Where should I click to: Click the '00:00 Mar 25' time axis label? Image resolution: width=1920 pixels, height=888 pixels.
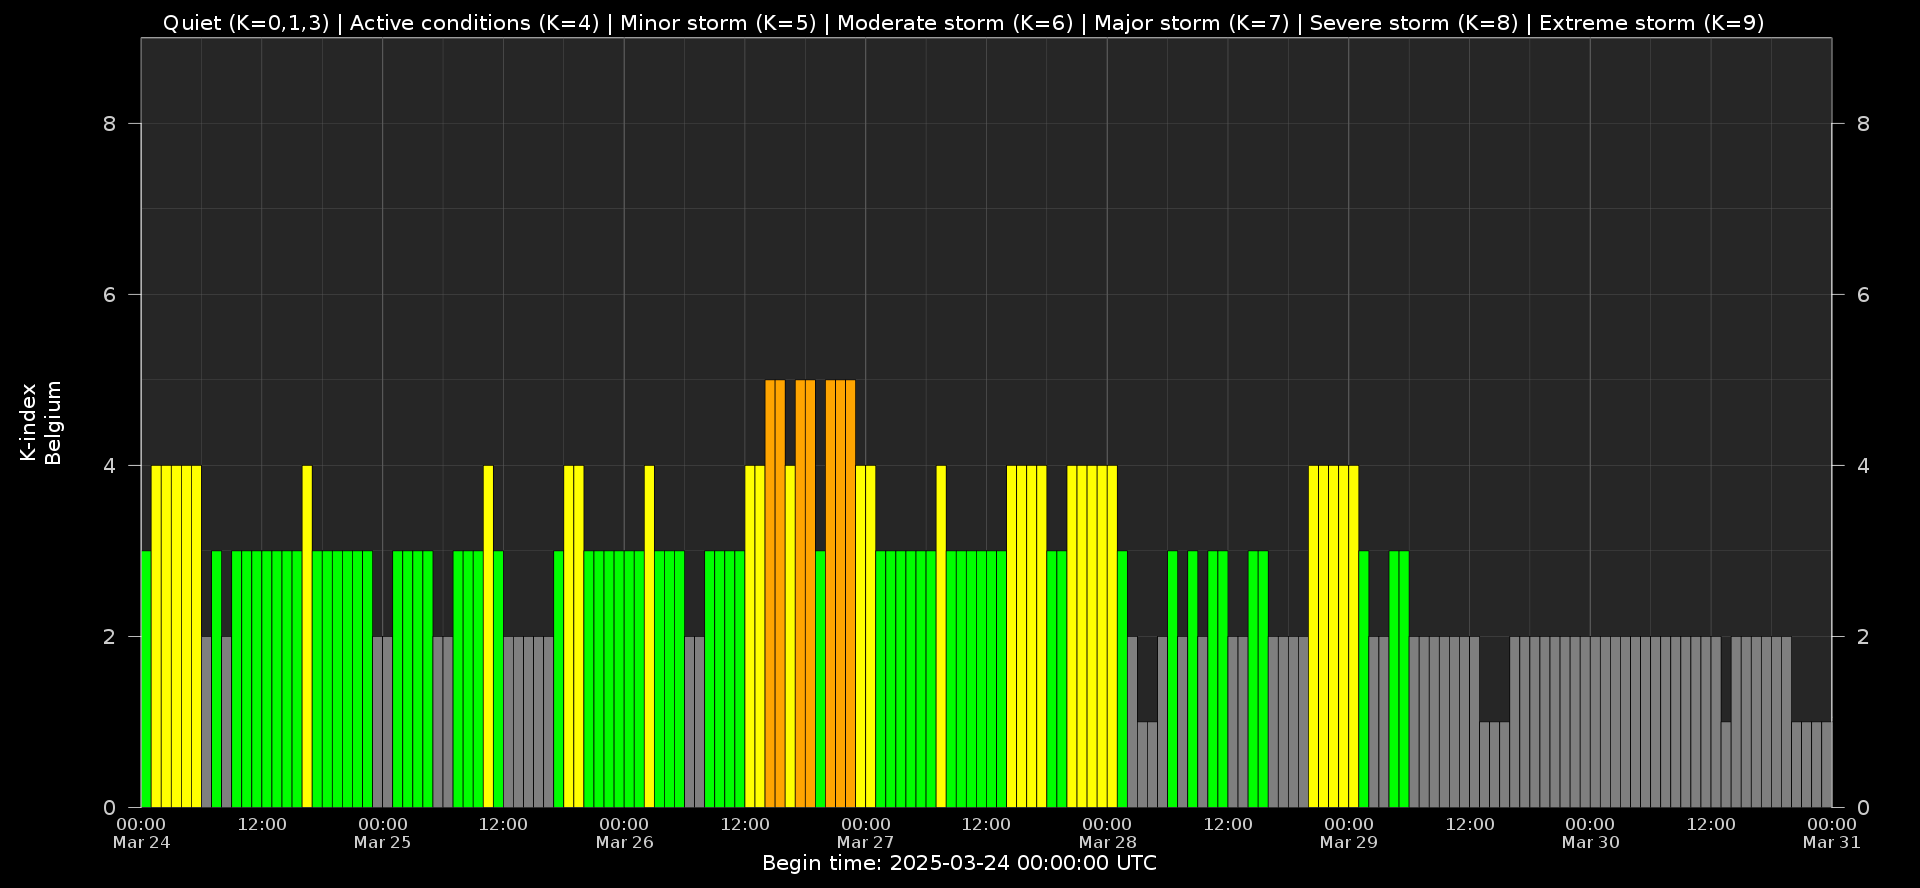click(x=383, y=833)
